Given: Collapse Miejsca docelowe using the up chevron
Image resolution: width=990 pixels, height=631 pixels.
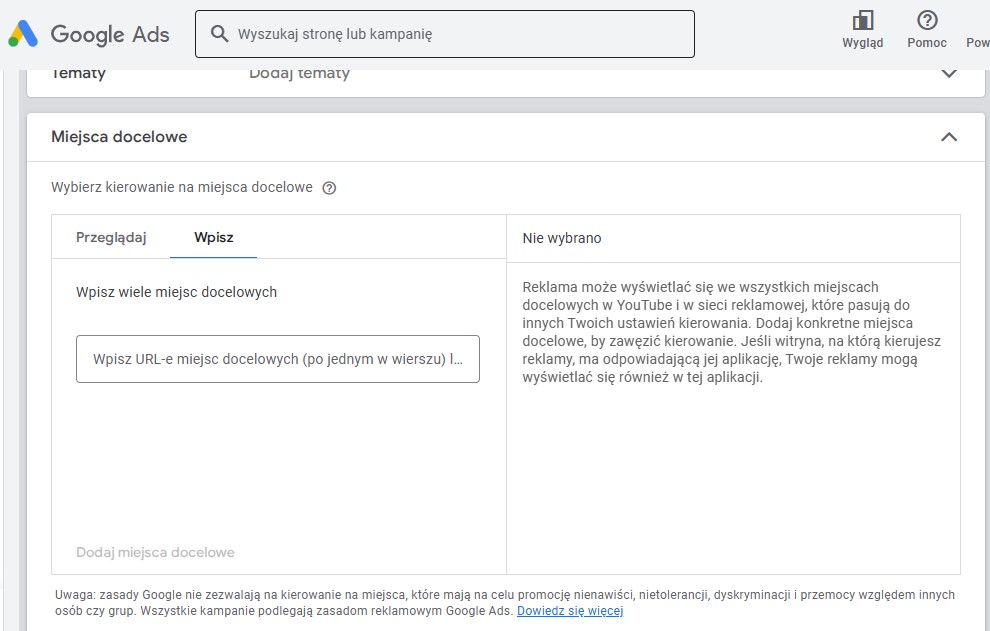Looking at the screenshot, I should pos(948,137).
